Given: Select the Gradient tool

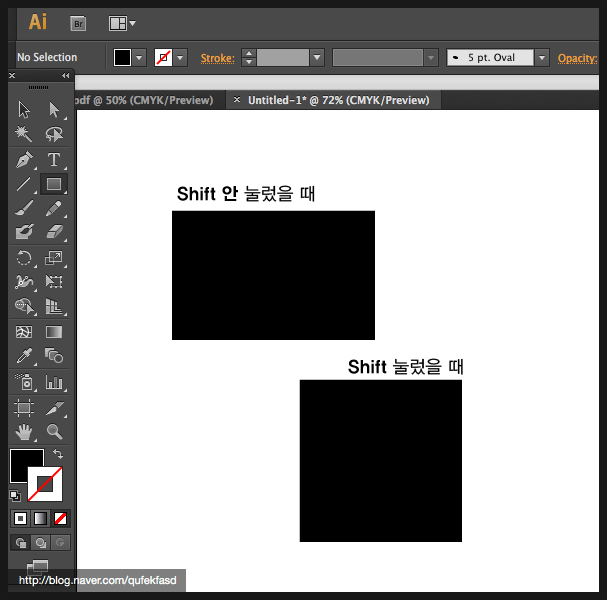Looking at the screenshot, I should coord(54,332).
